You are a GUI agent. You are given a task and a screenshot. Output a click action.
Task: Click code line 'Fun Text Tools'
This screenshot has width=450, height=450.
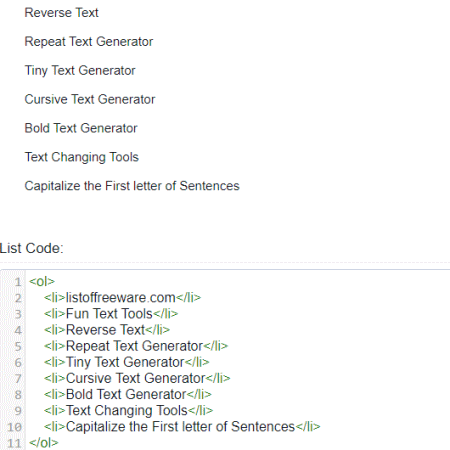[111, 314]
